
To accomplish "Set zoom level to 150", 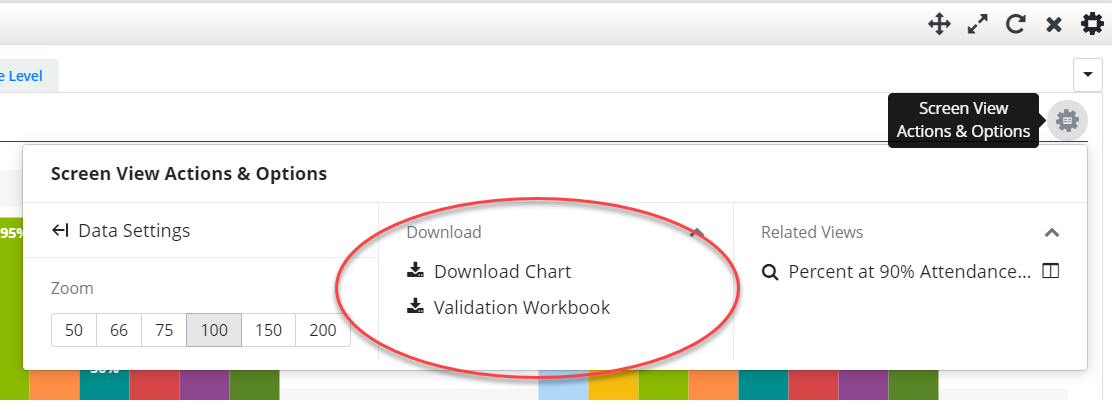I will 268,330.
